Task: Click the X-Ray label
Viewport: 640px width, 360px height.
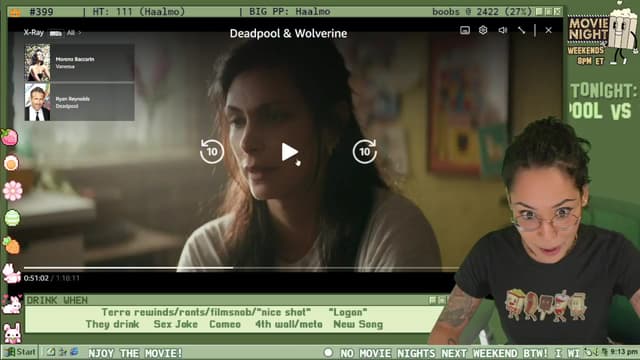Action: coord(33,33)
